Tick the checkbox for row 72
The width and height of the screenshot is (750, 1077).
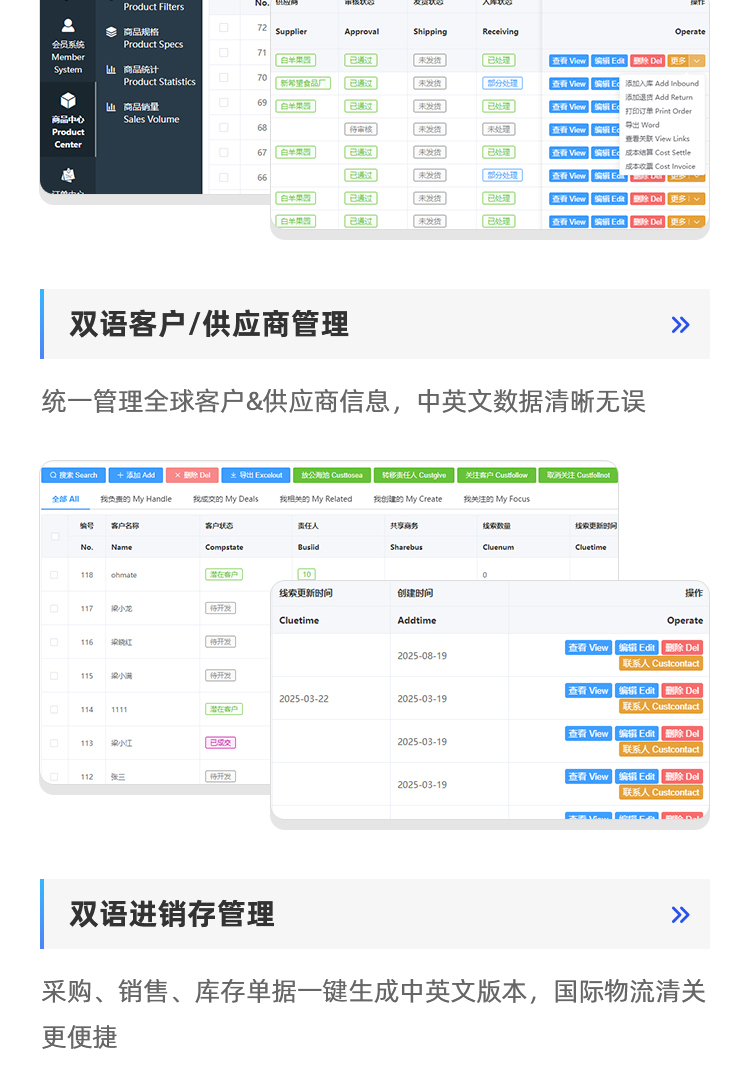point(224,27)
